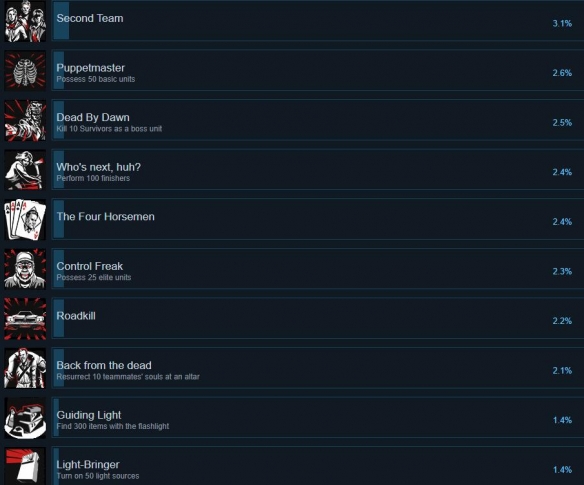This screenshot has height=485, width=584.
Task: Select The Four Horsemen playing cards icon
Action: (25, 219)
